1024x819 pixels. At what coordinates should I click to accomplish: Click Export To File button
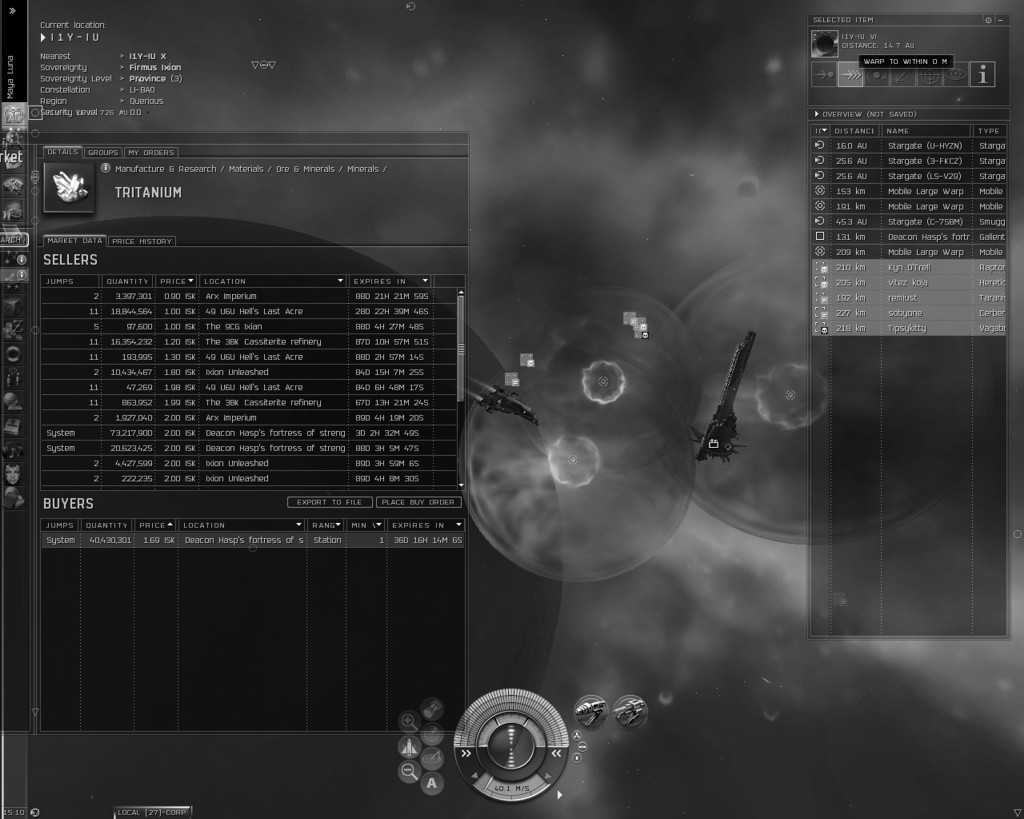click(x=329, y=502)
